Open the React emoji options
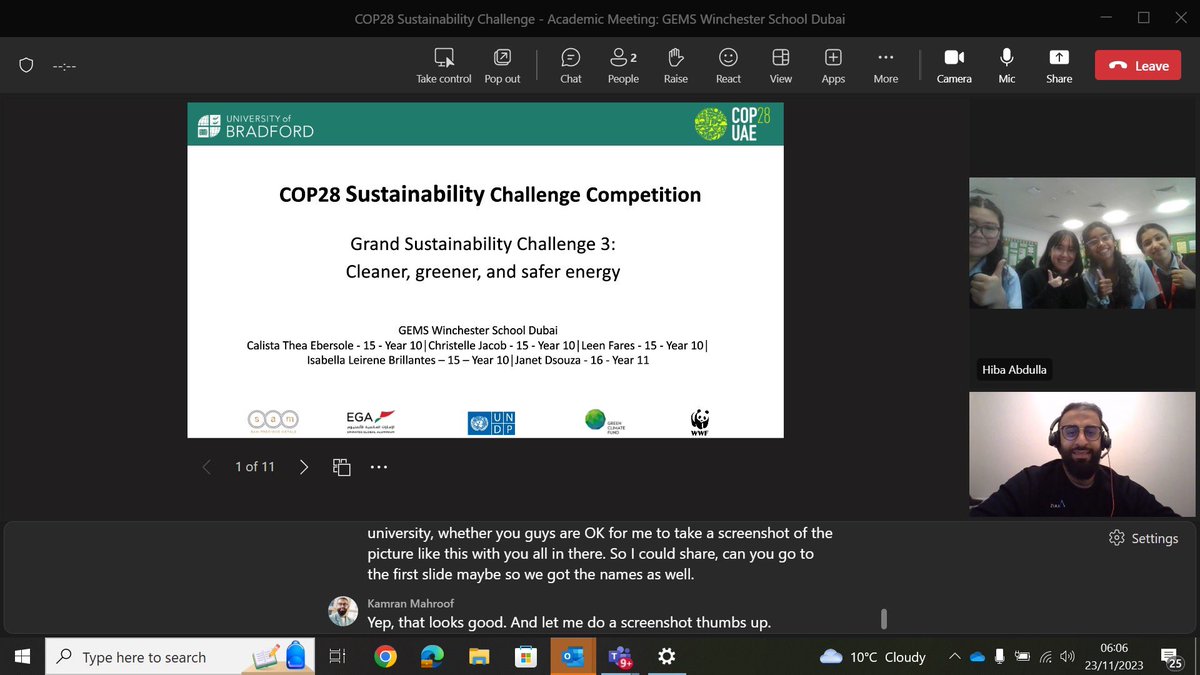1200x675 pixels. tap(728, 66)
